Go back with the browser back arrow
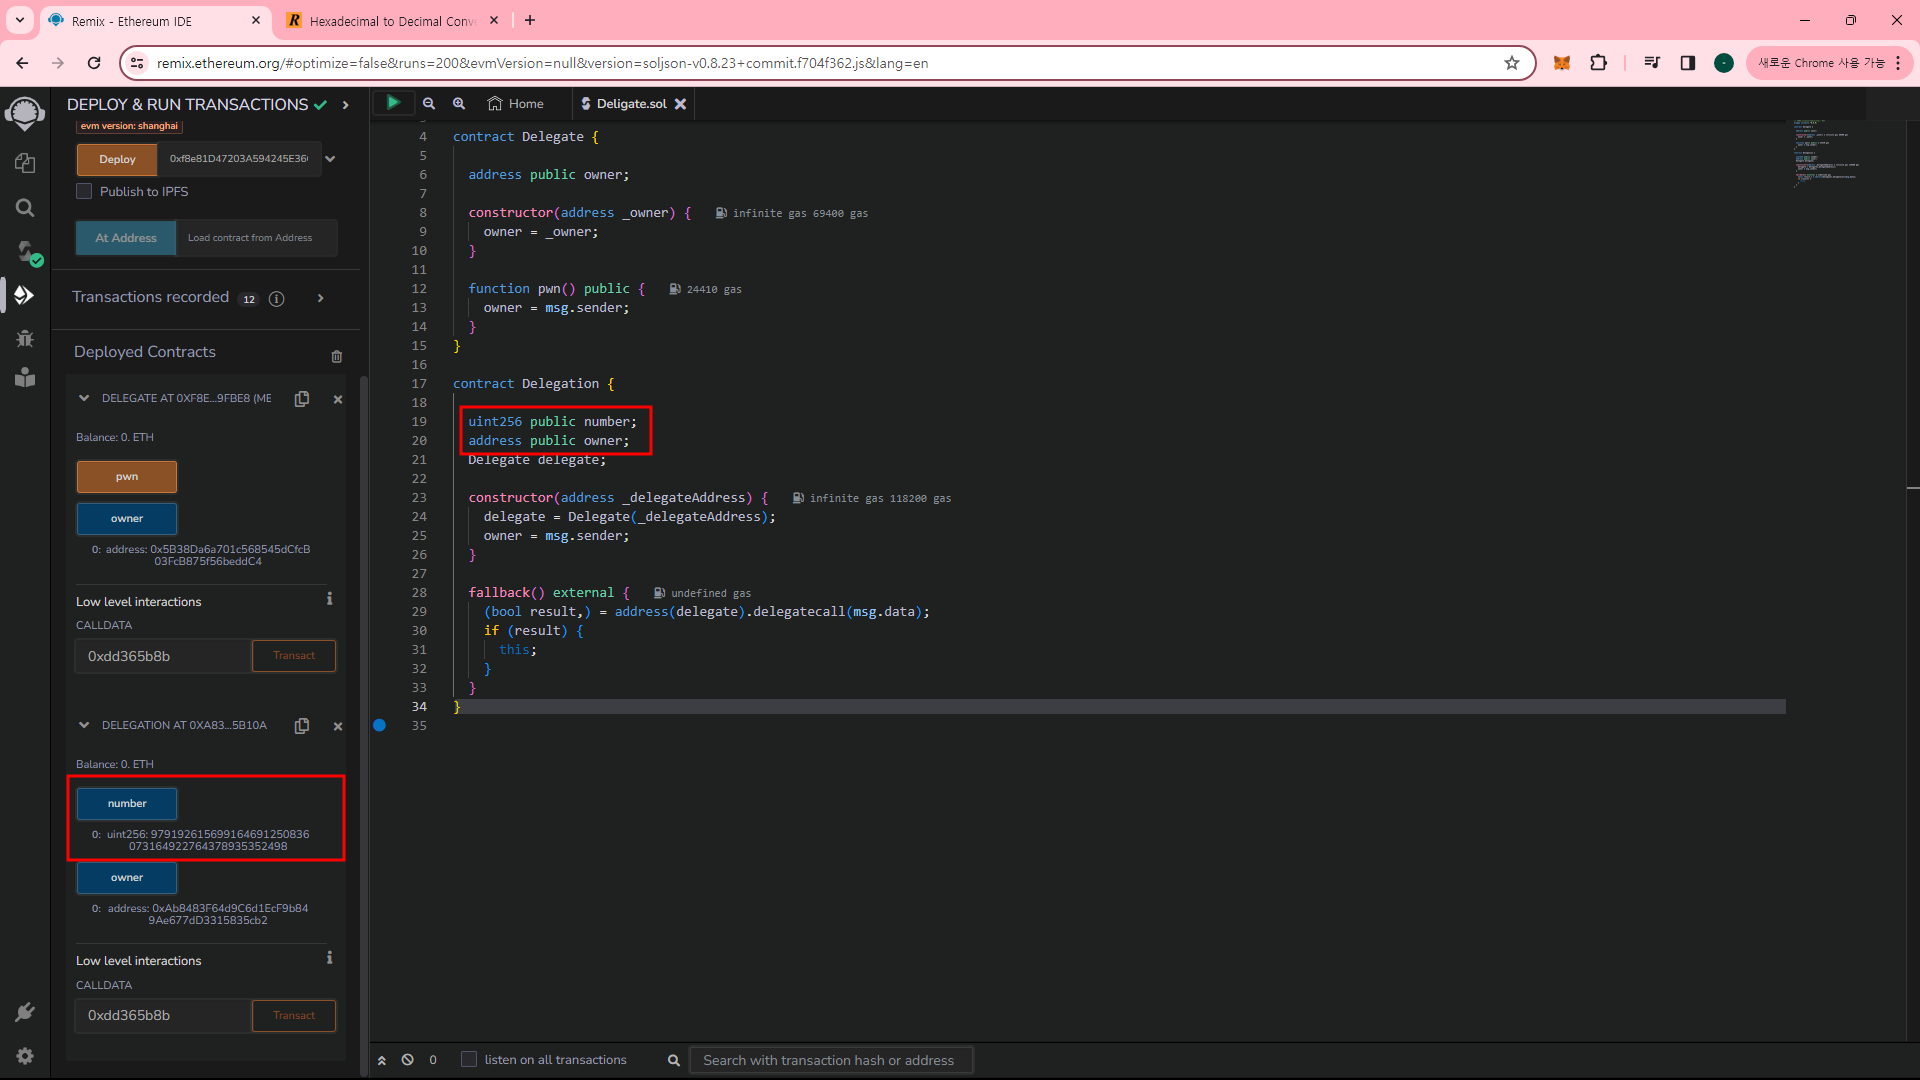This screenshot has height=1080, width=1920. [22, 63]
